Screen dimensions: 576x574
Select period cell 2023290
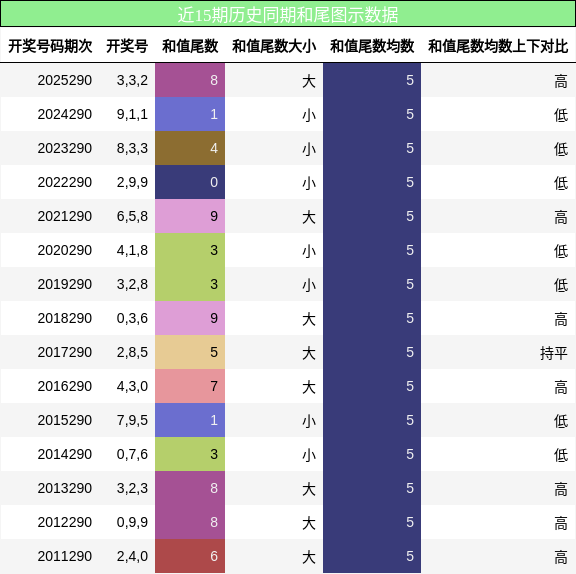[x=65, y=148]
